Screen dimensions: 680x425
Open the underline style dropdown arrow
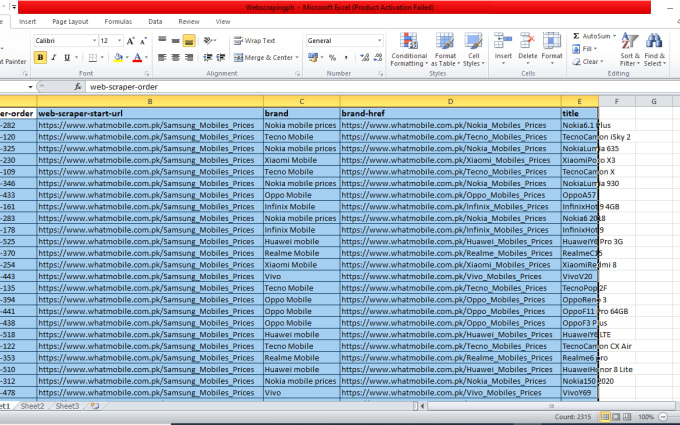(x=77, y=57)
